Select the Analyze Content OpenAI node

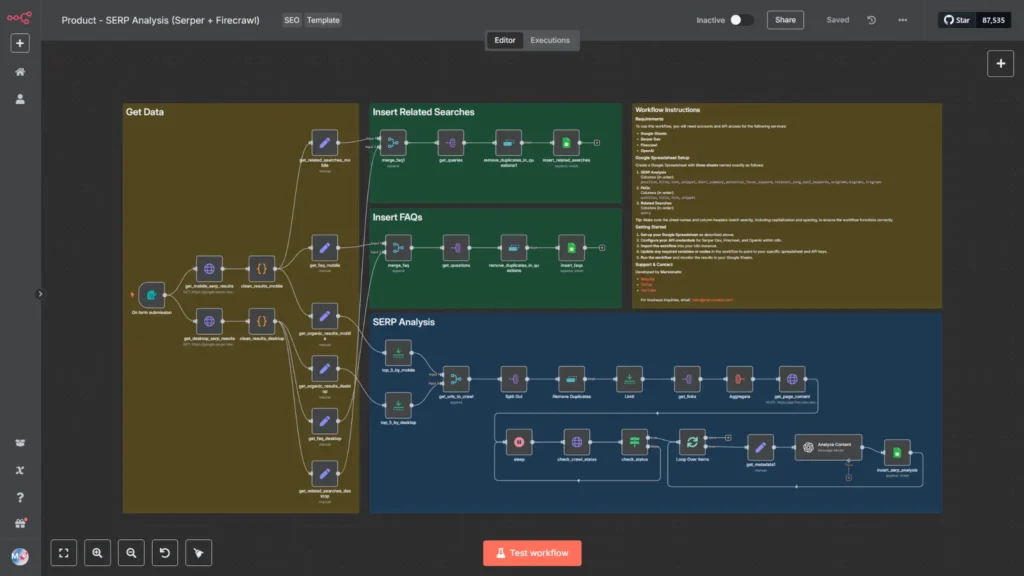click(828, 447)
